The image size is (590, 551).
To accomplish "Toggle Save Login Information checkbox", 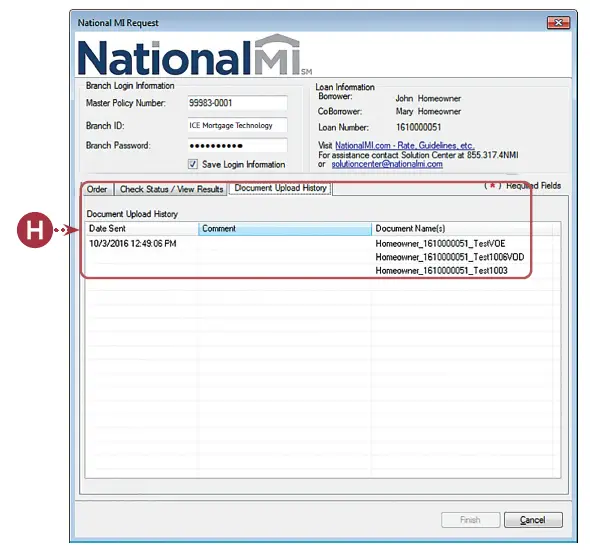I will pos(193,164).
